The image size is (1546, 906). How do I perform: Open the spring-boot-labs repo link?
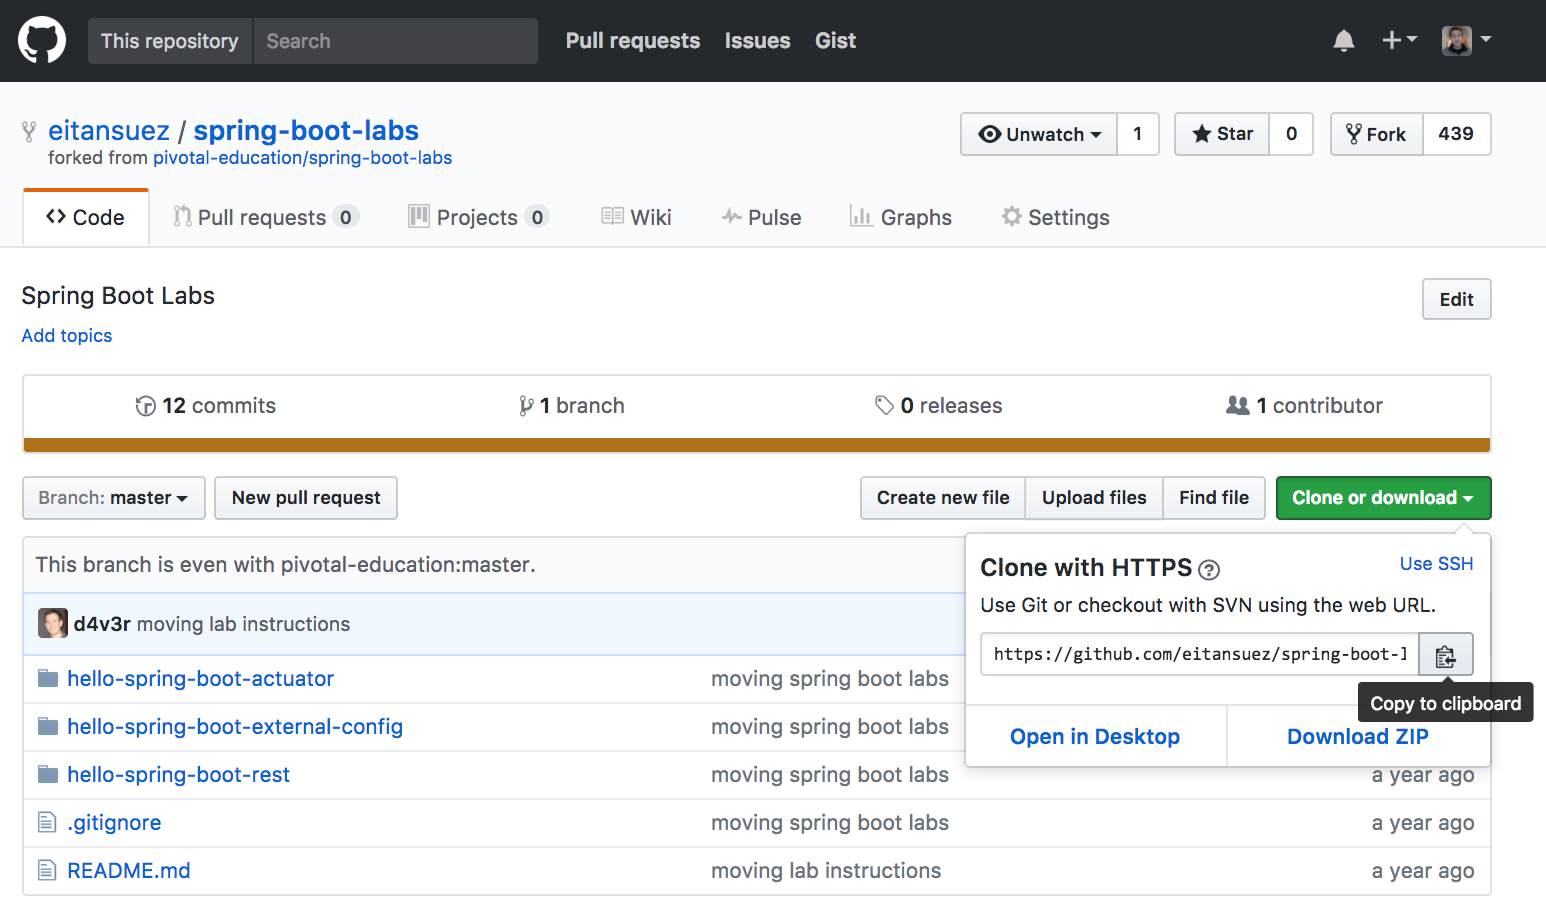pos(306,131)
